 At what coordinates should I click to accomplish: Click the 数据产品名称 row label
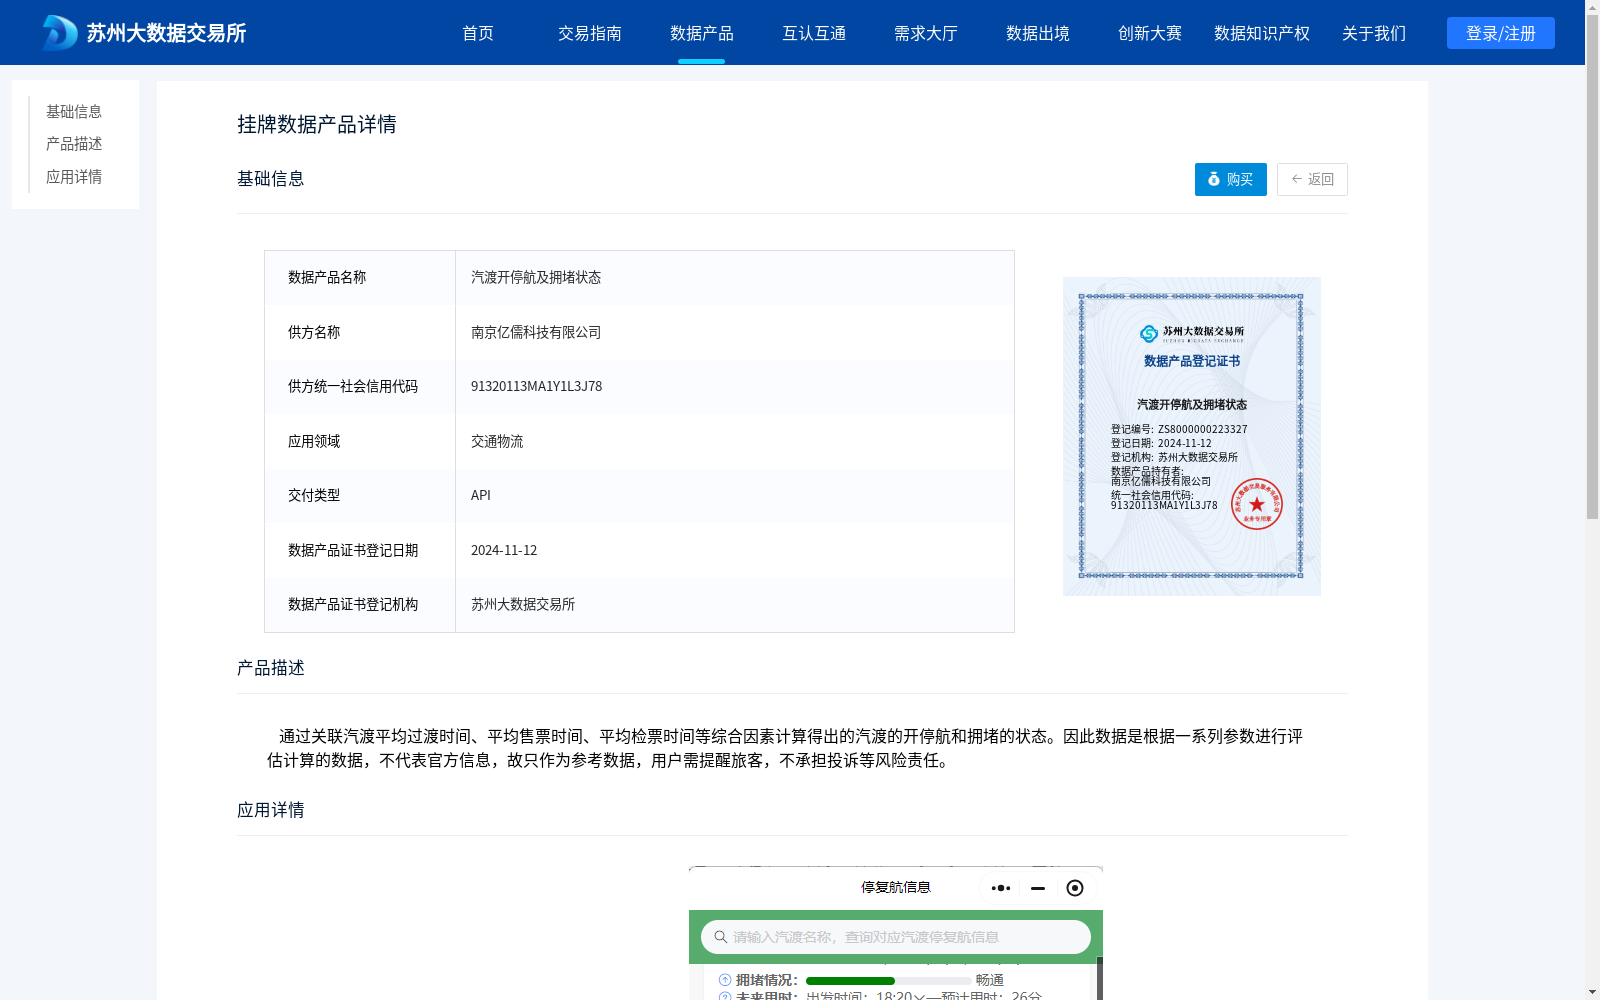point(327,277)
